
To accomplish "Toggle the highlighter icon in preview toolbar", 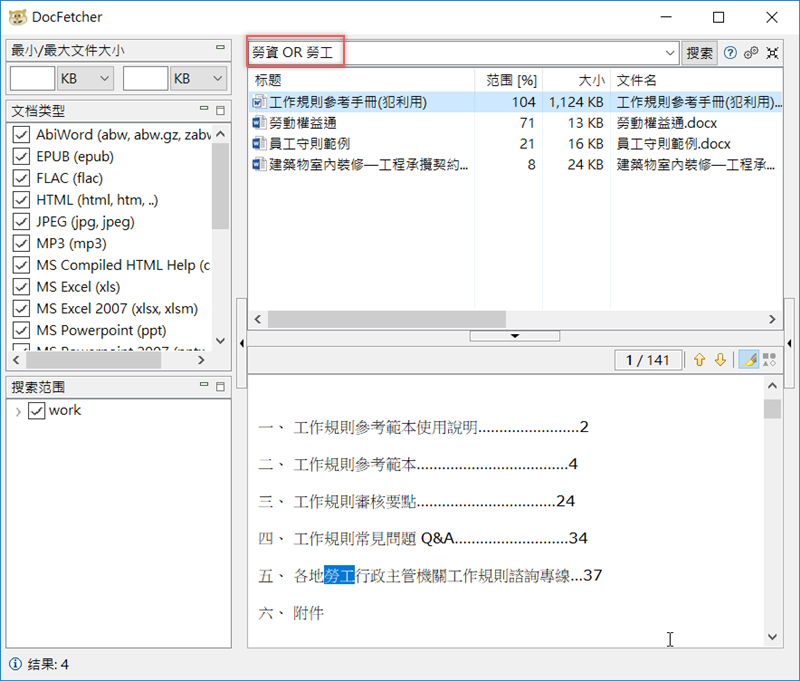I will pos(749,360).
